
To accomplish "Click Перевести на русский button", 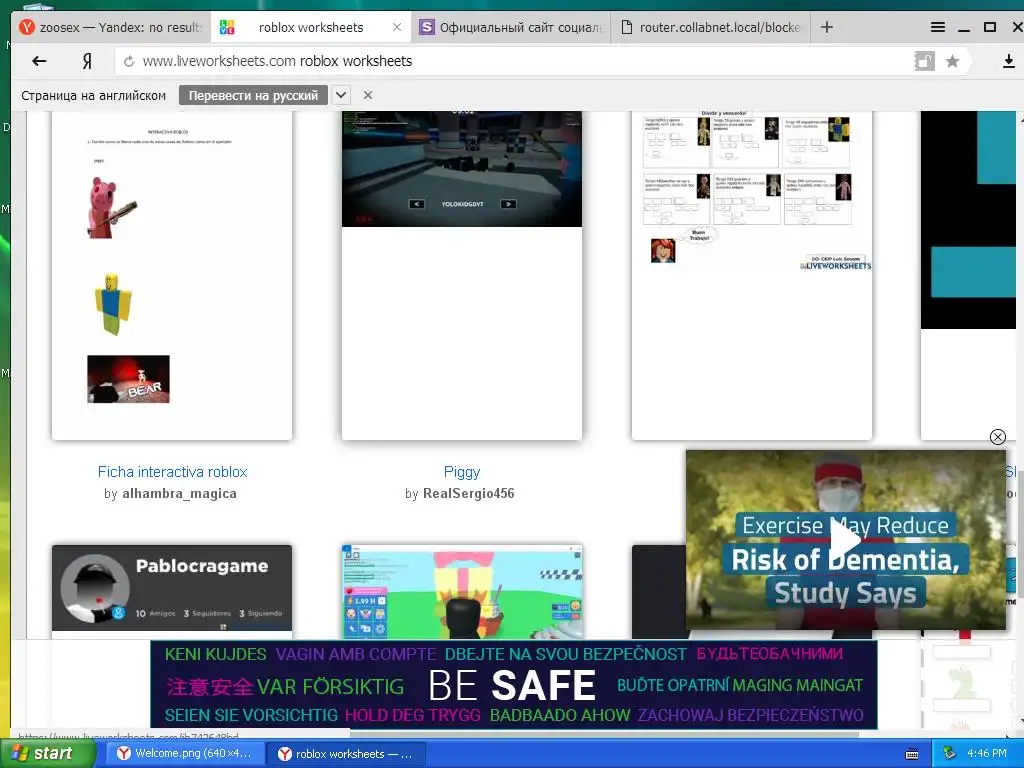I will click(253, 95).
